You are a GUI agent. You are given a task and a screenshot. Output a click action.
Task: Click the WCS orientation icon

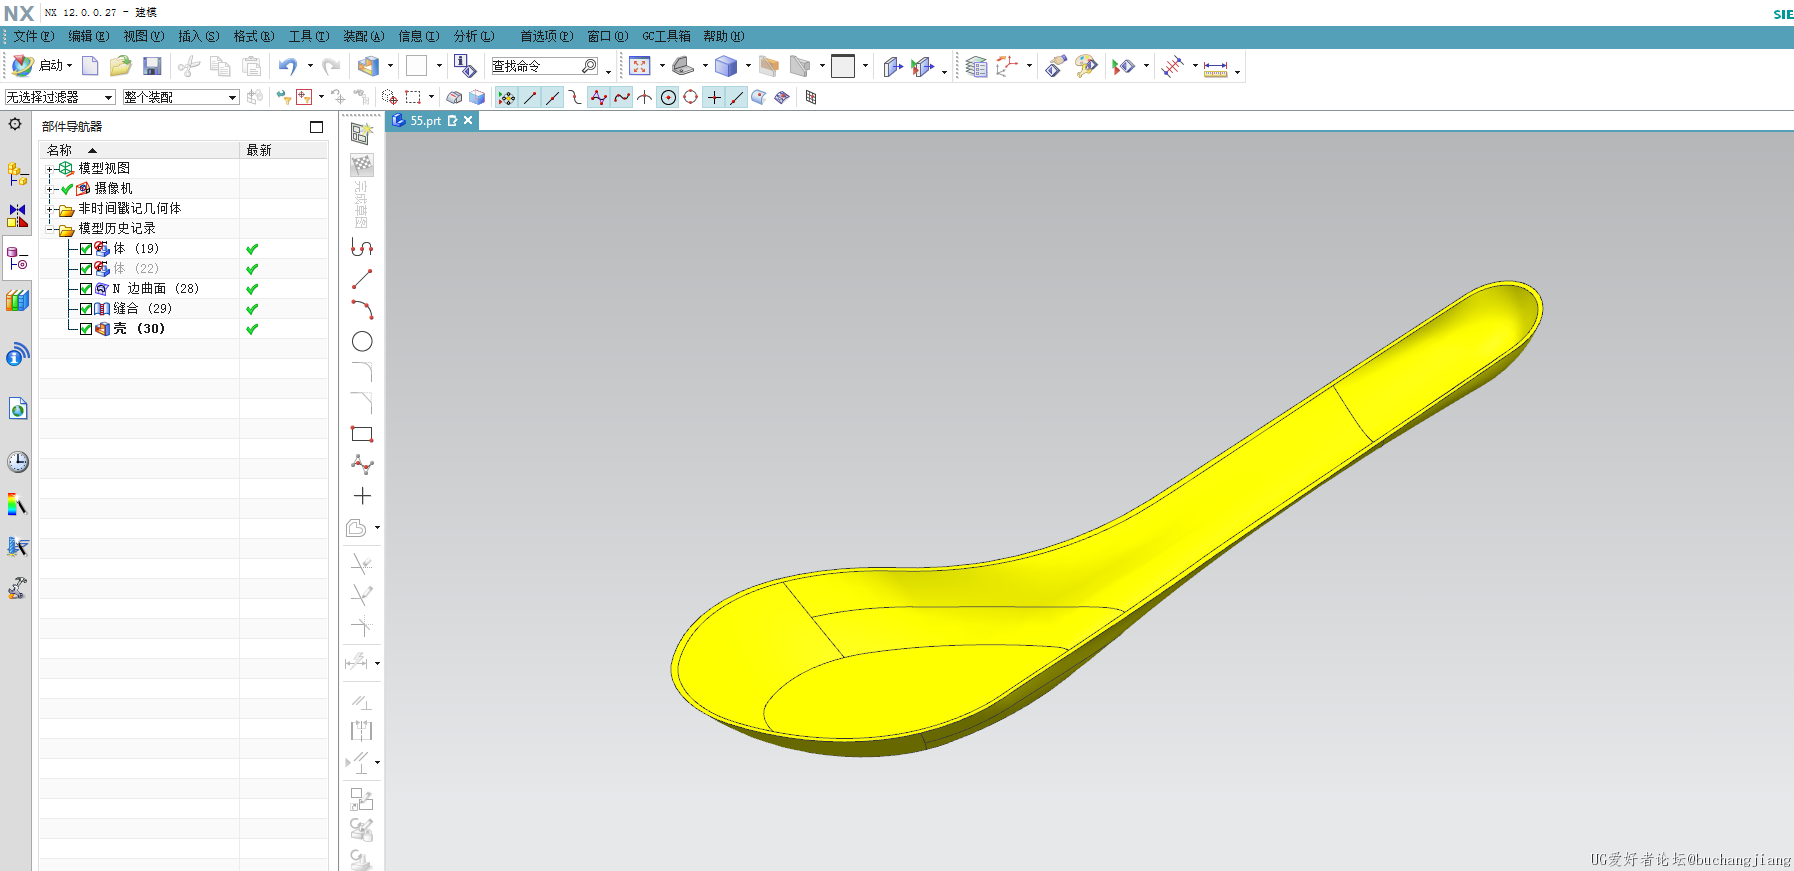(x=1007, y=66)
